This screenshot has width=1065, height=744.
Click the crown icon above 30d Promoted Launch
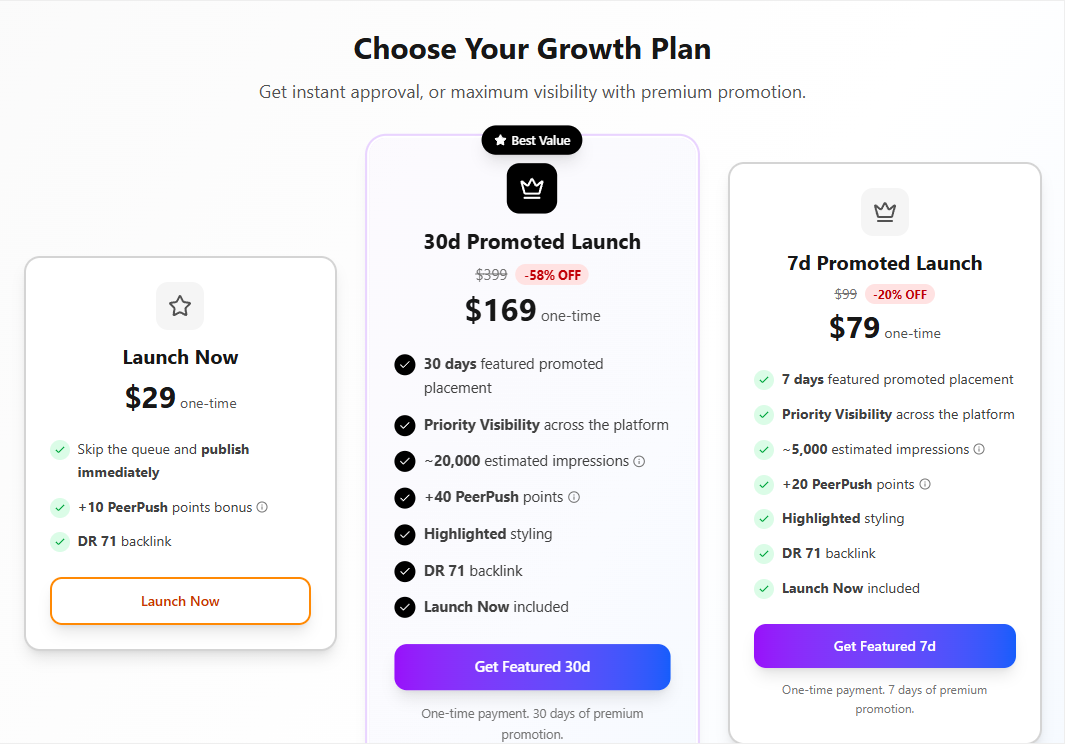[531, 188]
